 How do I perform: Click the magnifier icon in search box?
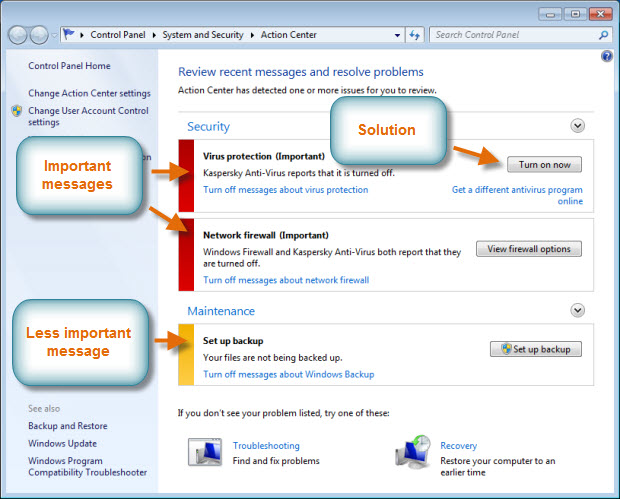pos(603,35)
